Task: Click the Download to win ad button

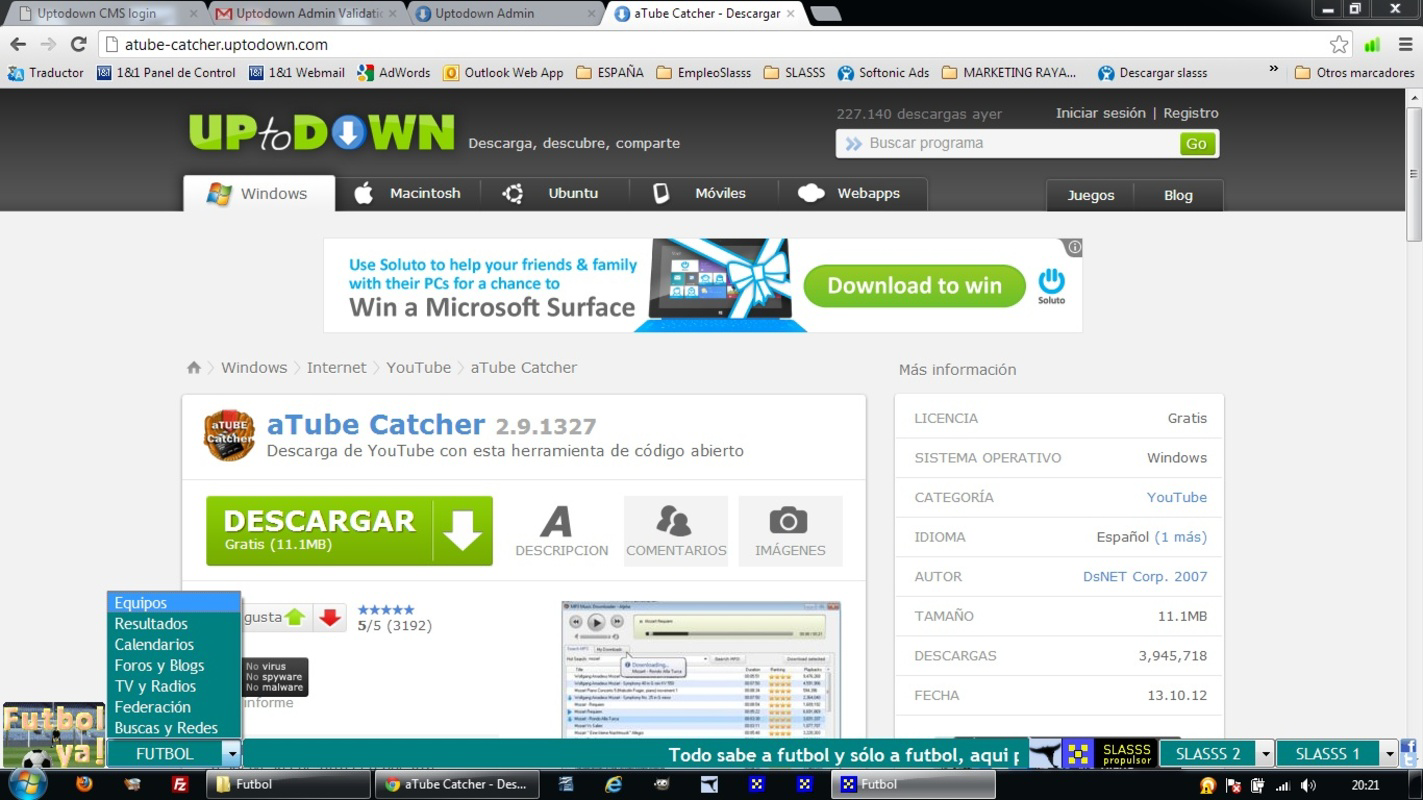Action: pos(914,286)
